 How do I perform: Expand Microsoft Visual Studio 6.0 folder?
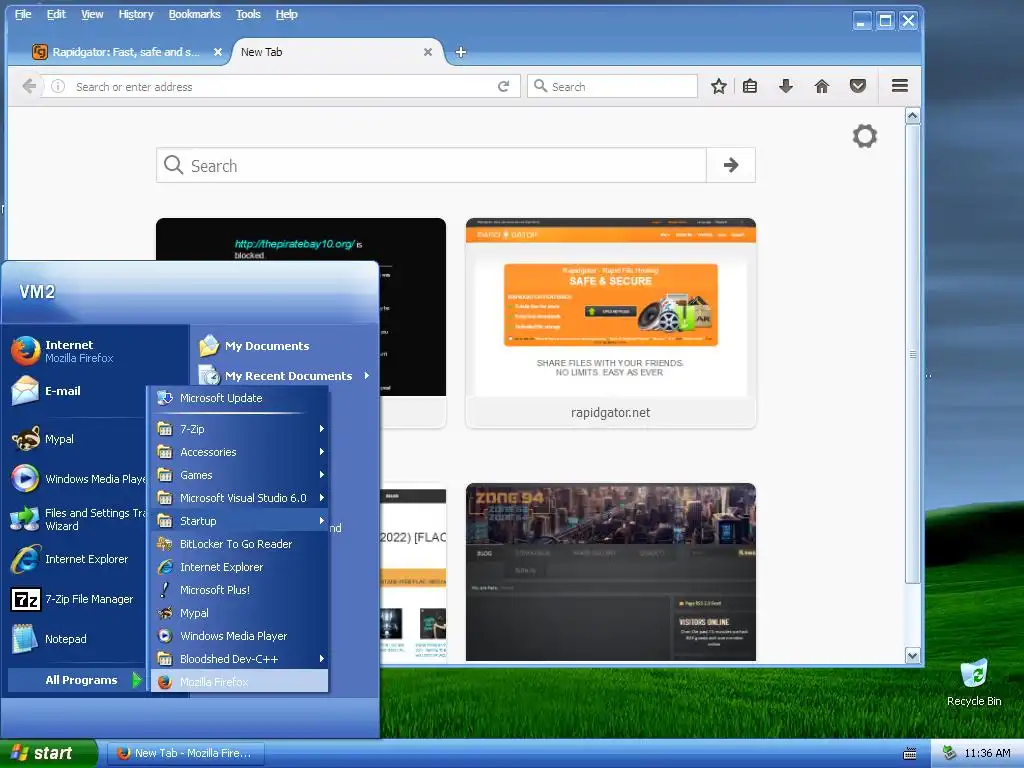(x=239, y=498)
